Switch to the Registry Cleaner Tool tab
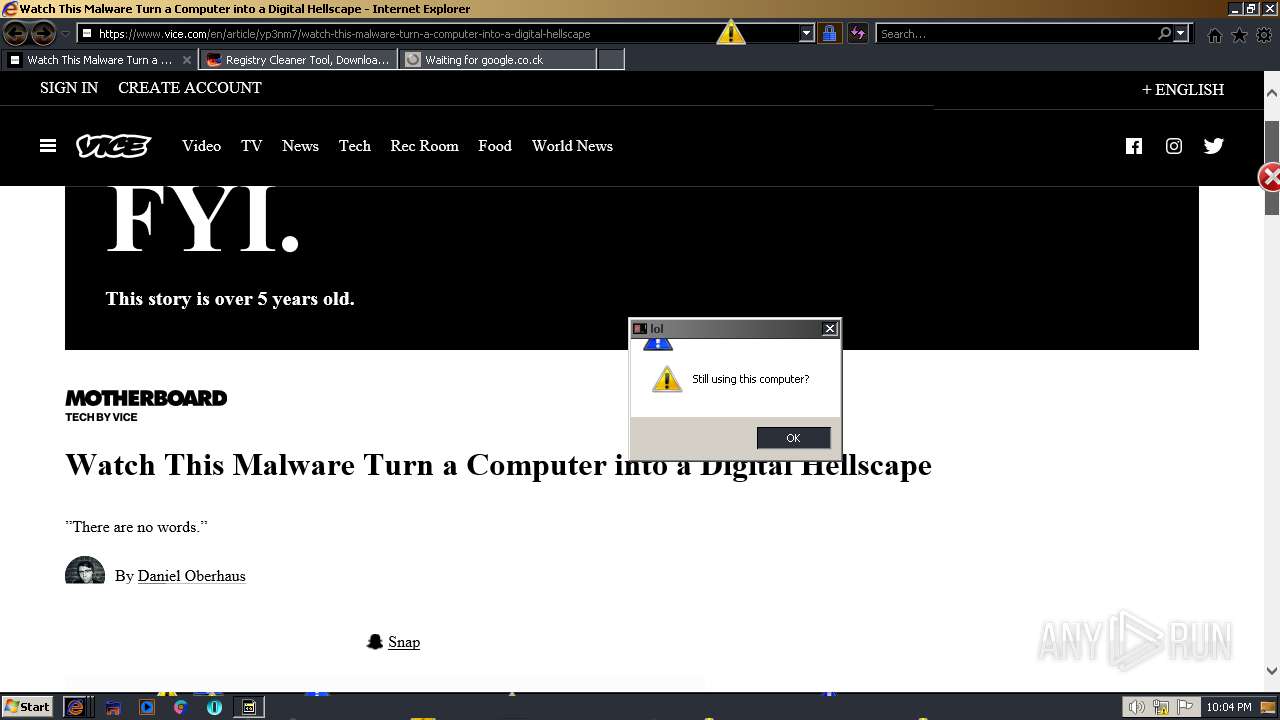The image size is (1280, 720). (298, 60)
